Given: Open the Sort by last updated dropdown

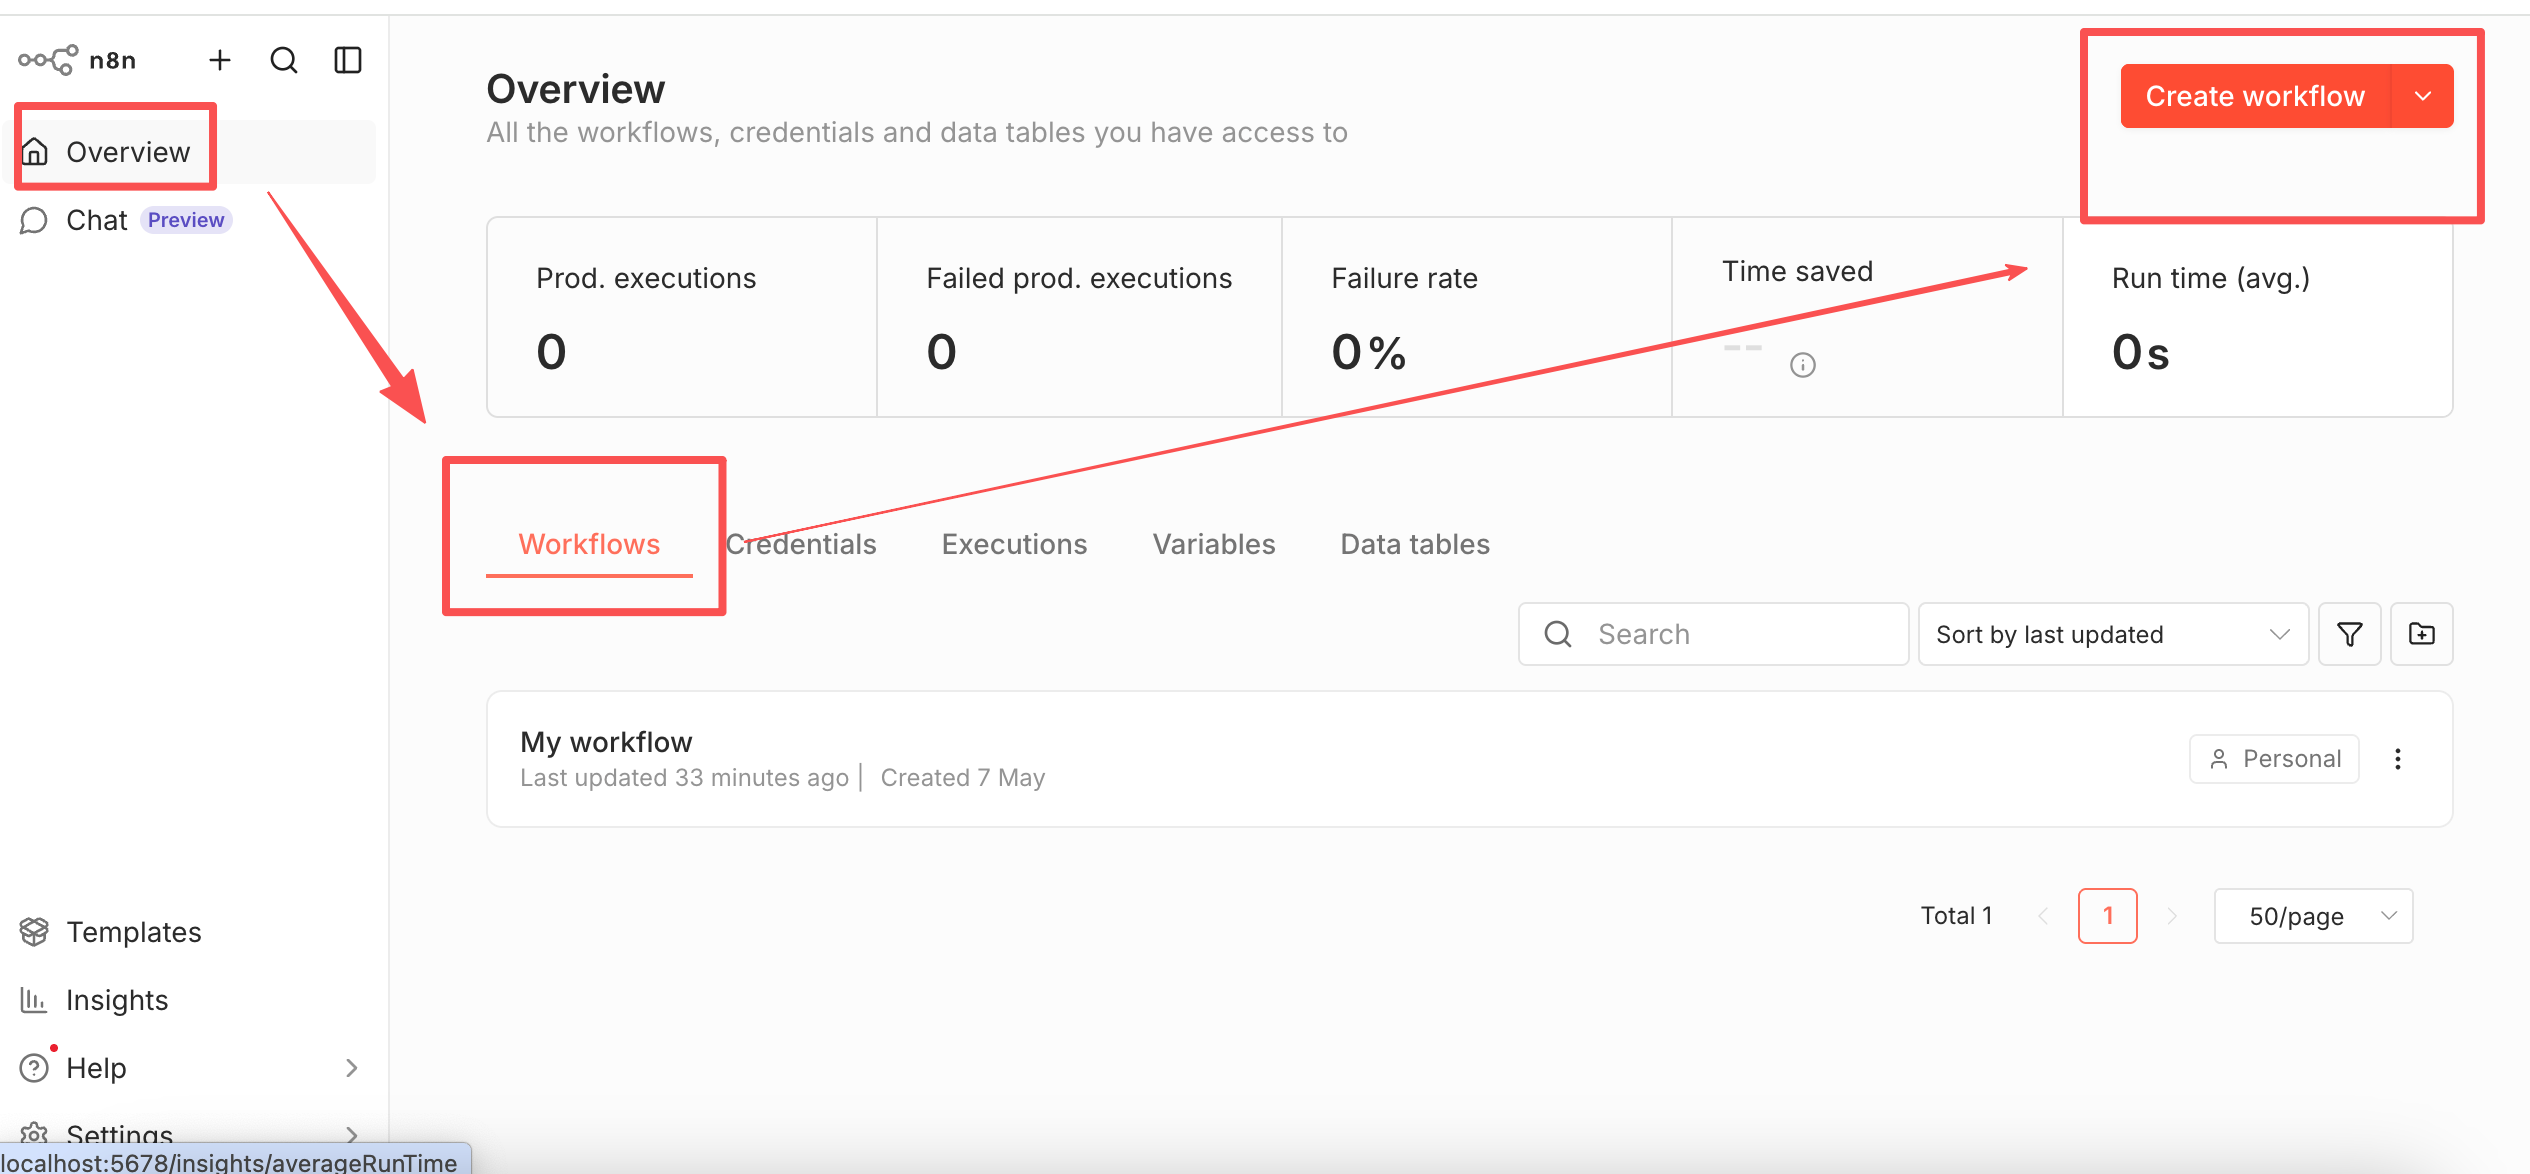Looking at the screenshot, I should point(2113,634).
